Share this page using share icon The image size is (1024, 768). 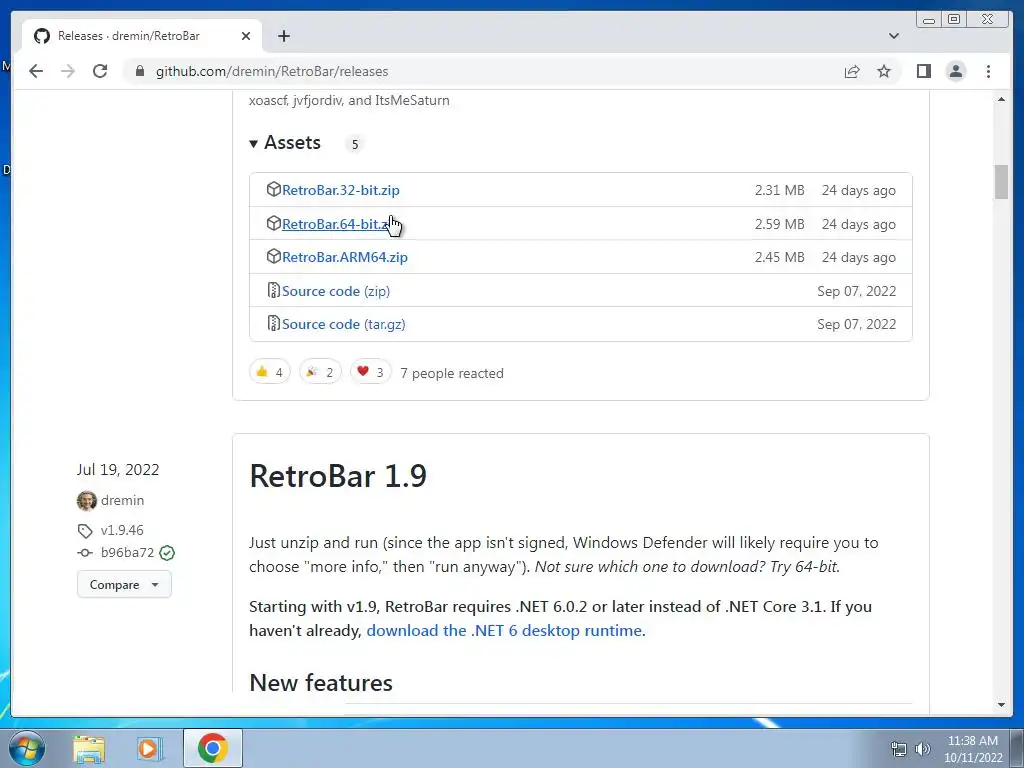coord(852,71)
